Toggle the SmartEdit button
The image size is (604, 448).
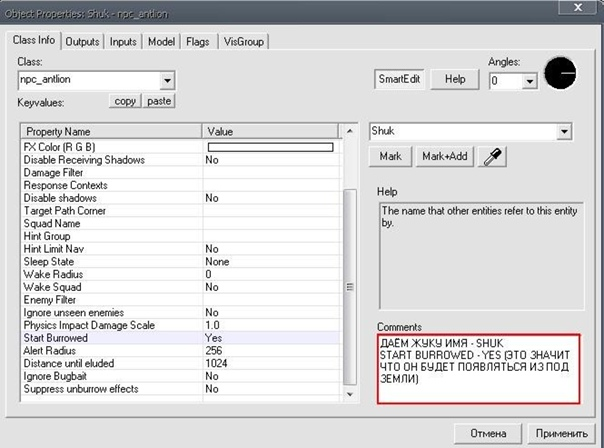[399, 79]
